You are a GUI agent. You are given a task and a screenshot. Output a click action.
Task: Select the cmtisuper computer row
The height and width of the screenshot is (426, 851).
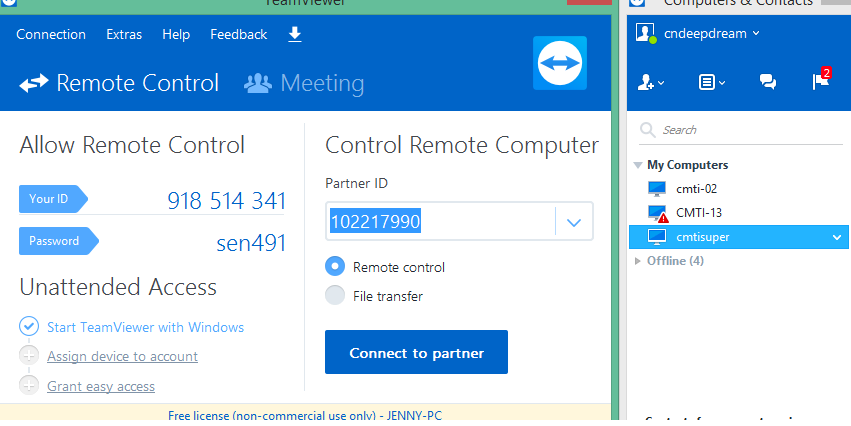[738, 237]
